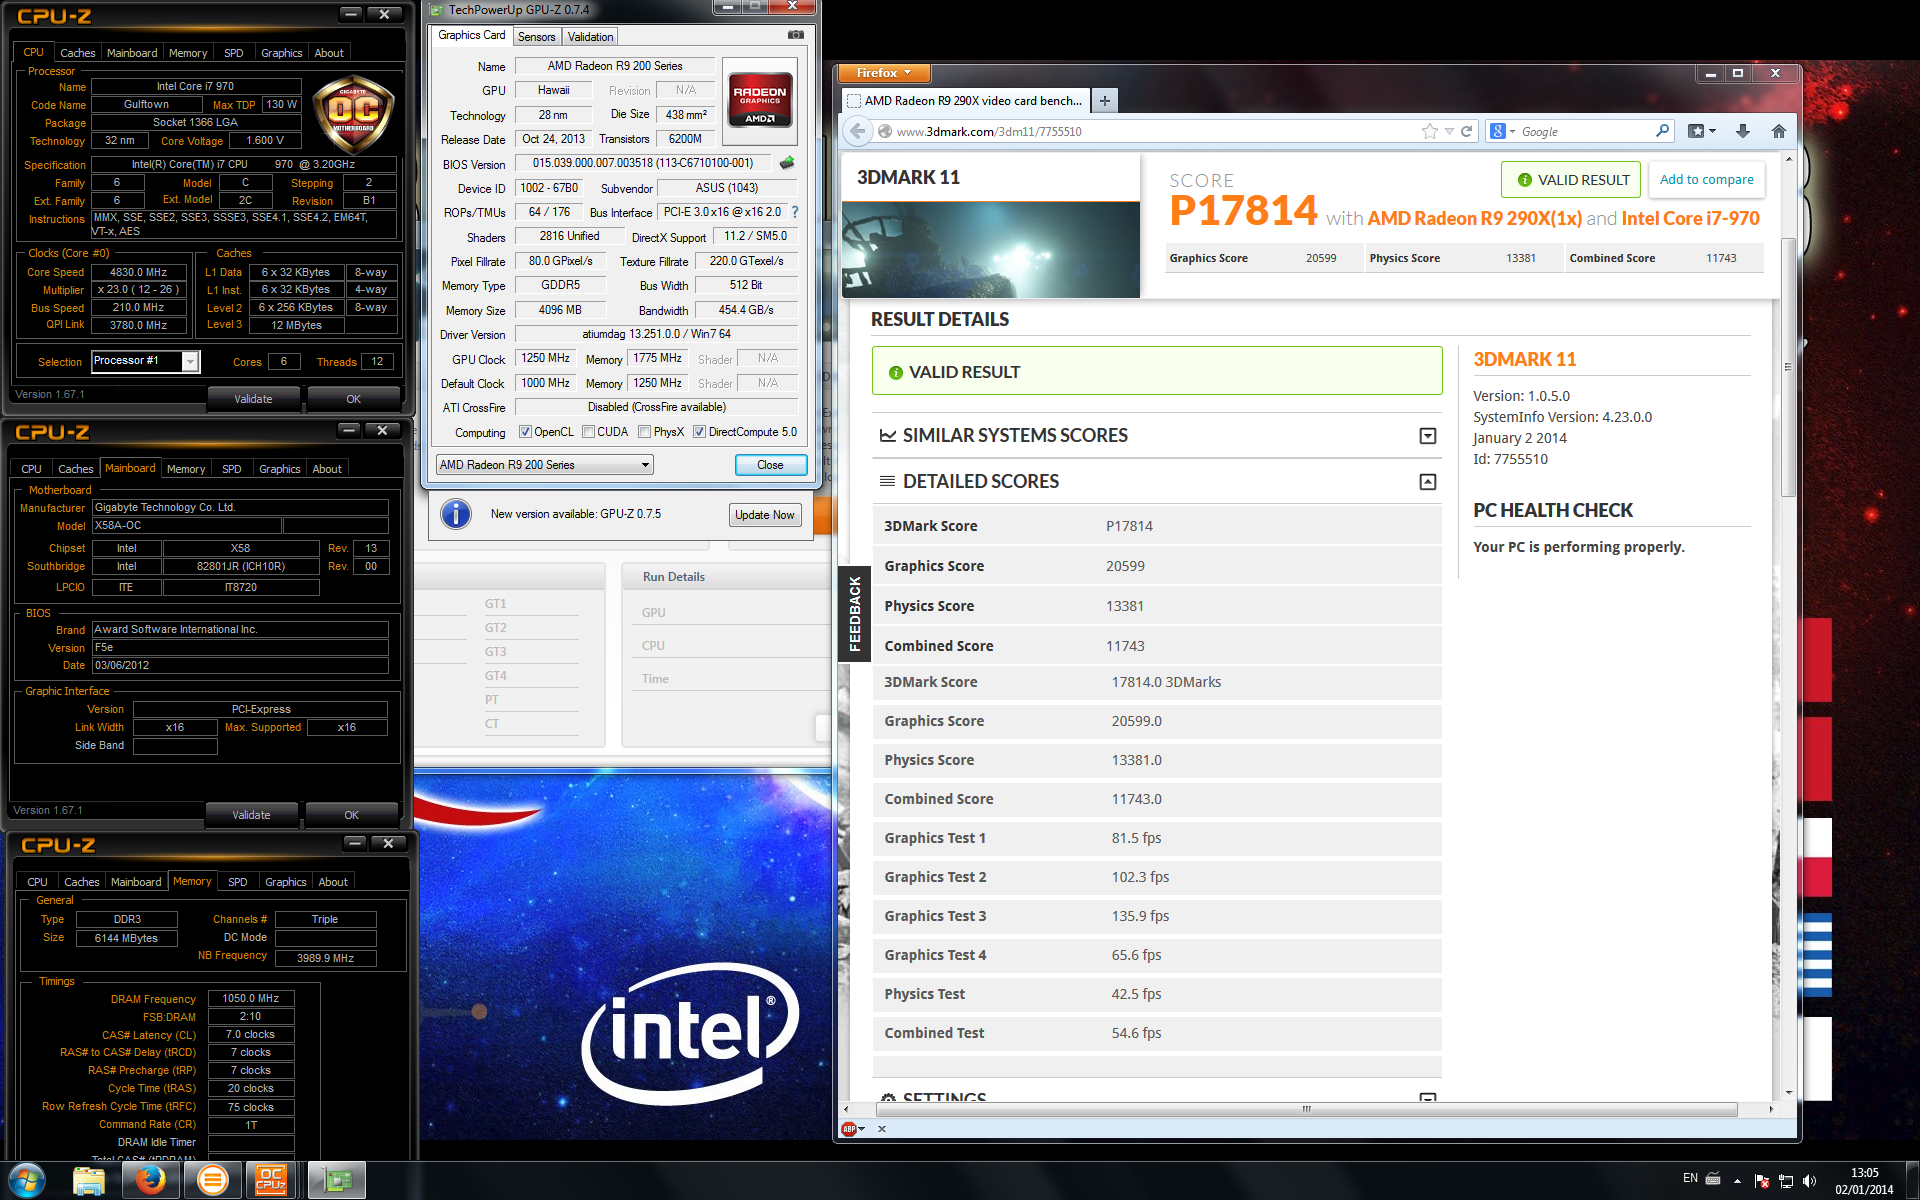The height and width of the screenshot is (1200, 1920).
Task: Go back with the Firefox back arrow
Action: coord(857,131)
